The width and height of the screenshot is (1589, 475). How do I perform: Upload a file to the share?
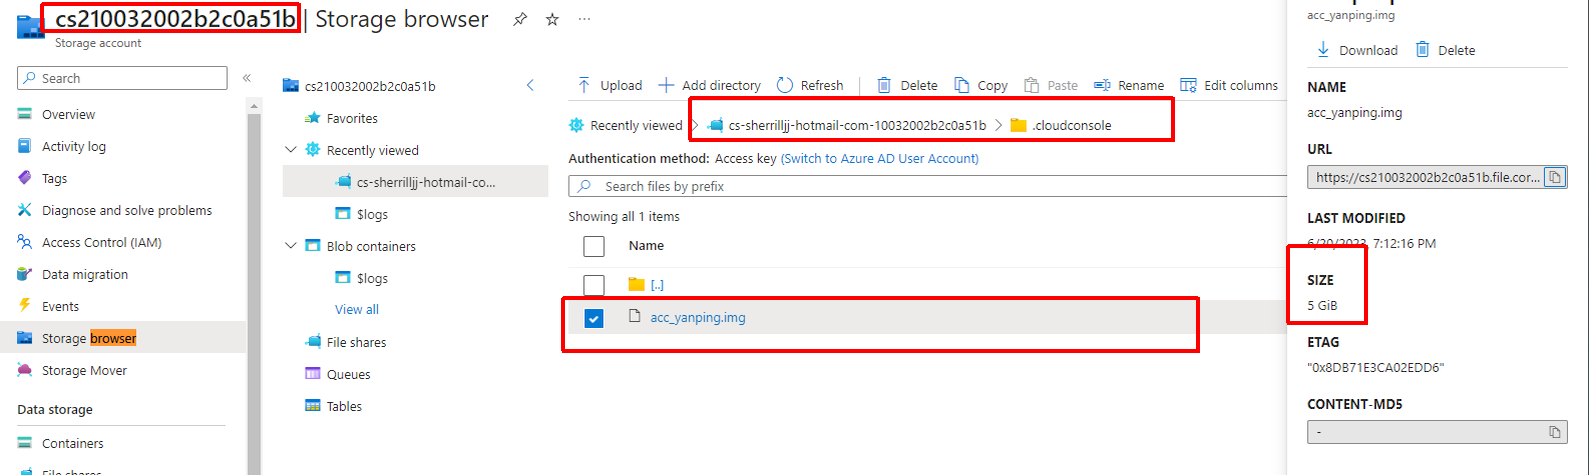610,86
